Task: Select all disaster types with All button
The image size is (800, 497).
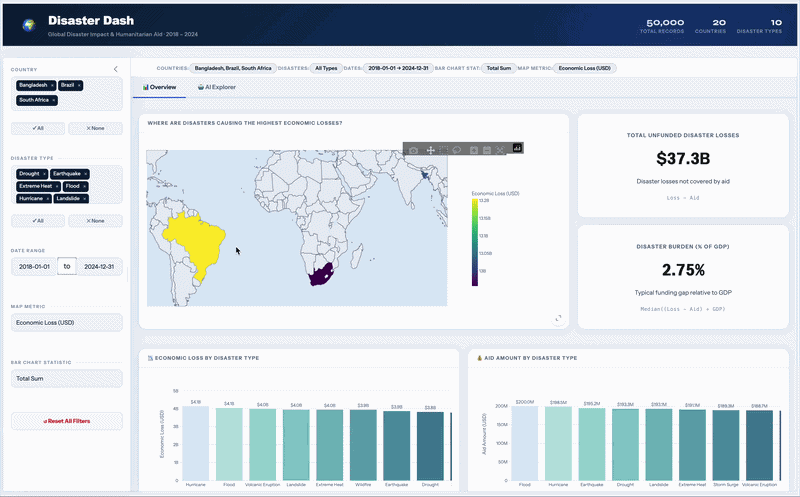Action: pyautogui.click(x=38, y=220)
